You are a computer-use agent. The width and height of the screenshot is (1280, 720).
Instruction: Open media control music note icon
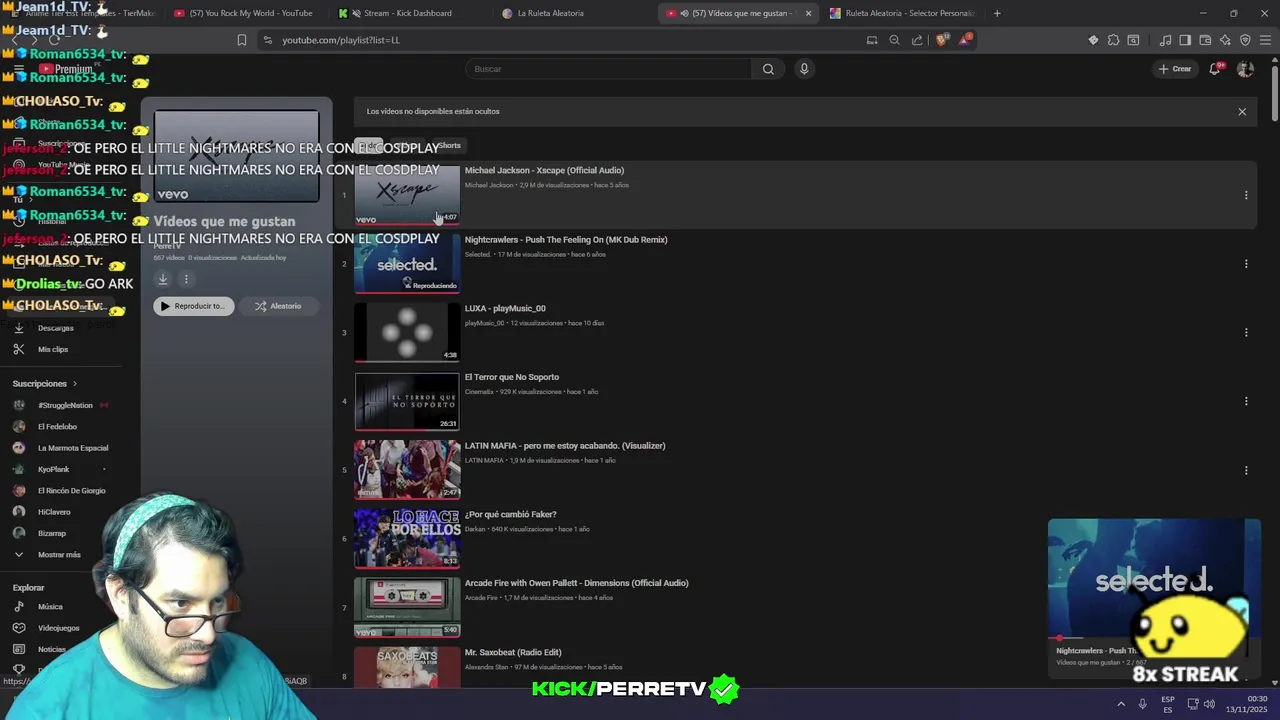pos(1165,40)
